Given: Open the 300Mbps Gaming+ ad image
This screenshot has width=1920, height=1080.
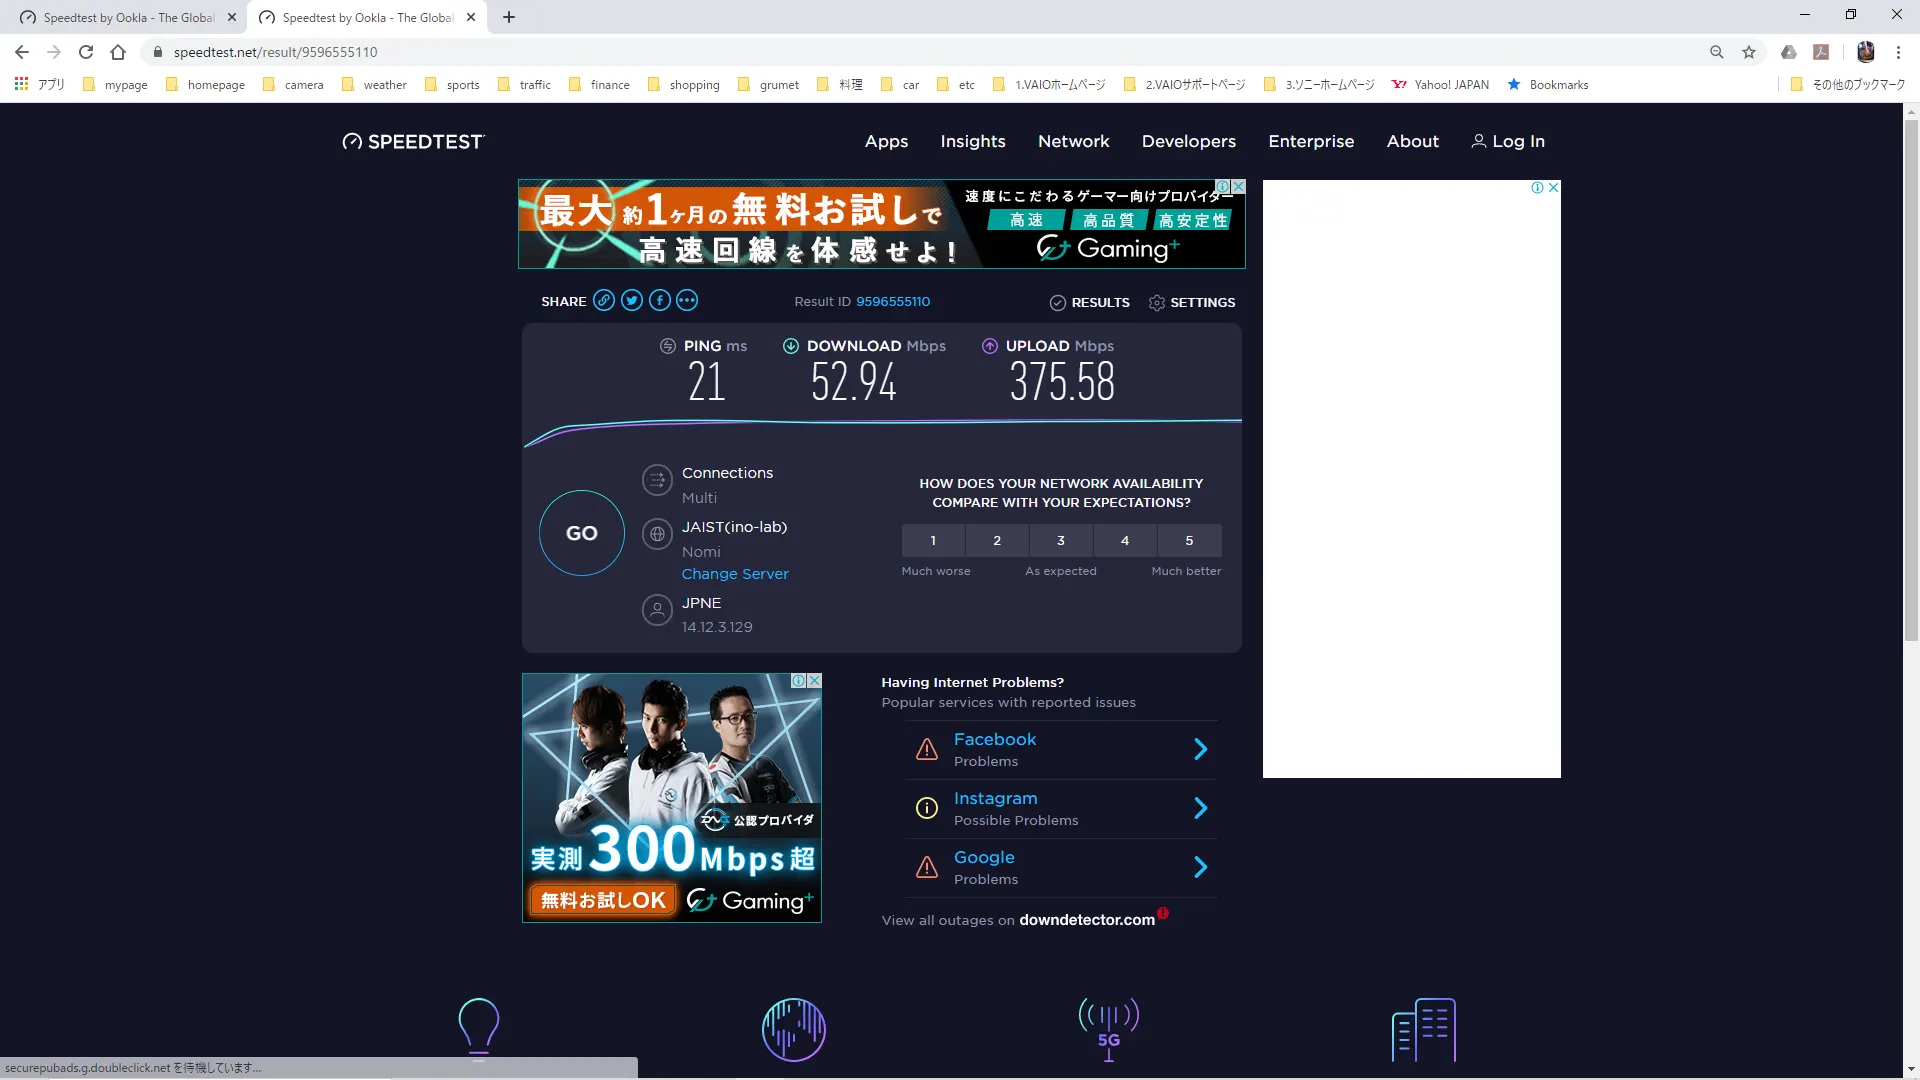Looking at the screenshot, I should pos(672,798).
